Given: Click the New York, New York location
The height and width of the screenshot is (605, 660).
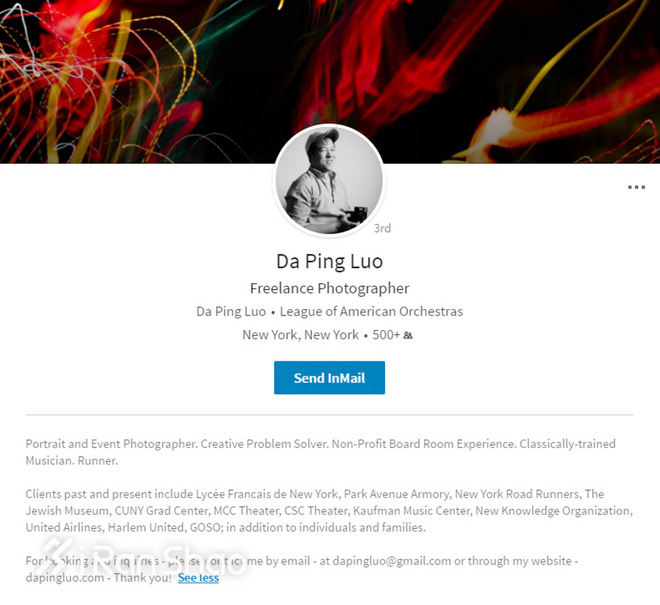Looking at the screenshot, I should [x=300, y=335].
